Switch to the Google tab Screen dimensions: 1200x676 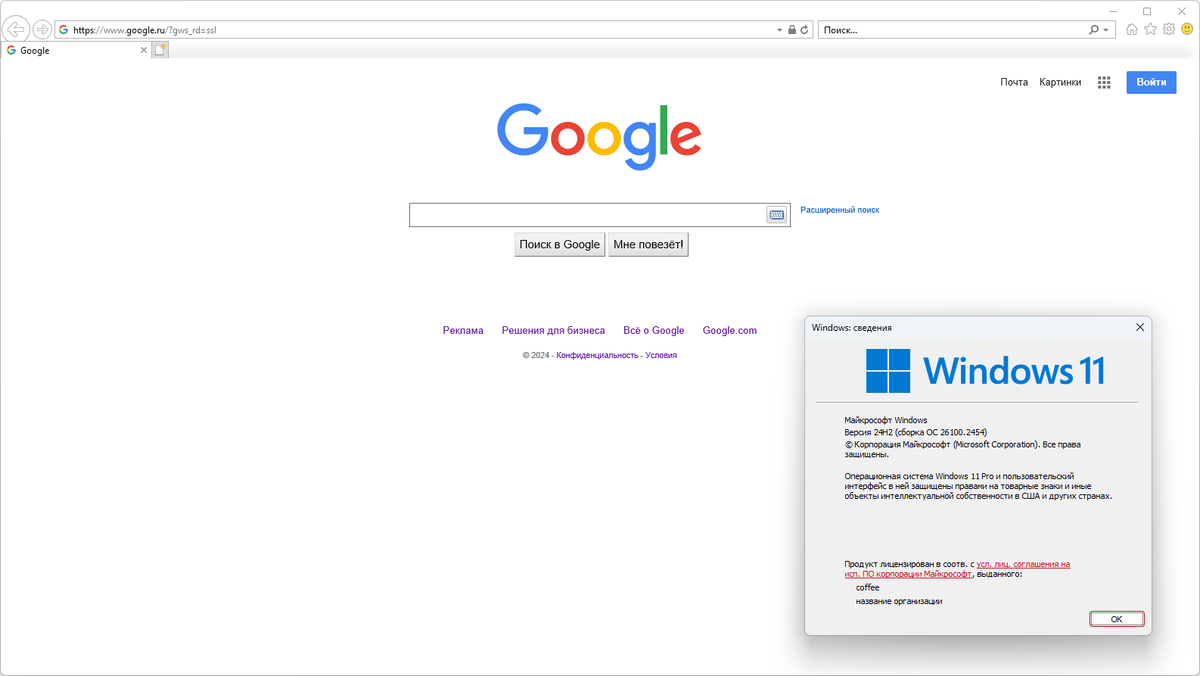coord(75,50)
